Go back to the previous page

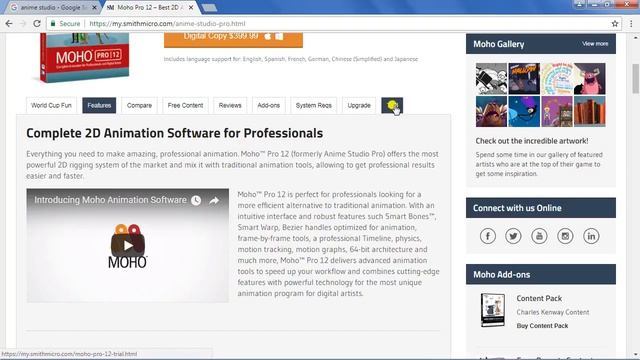9,24
